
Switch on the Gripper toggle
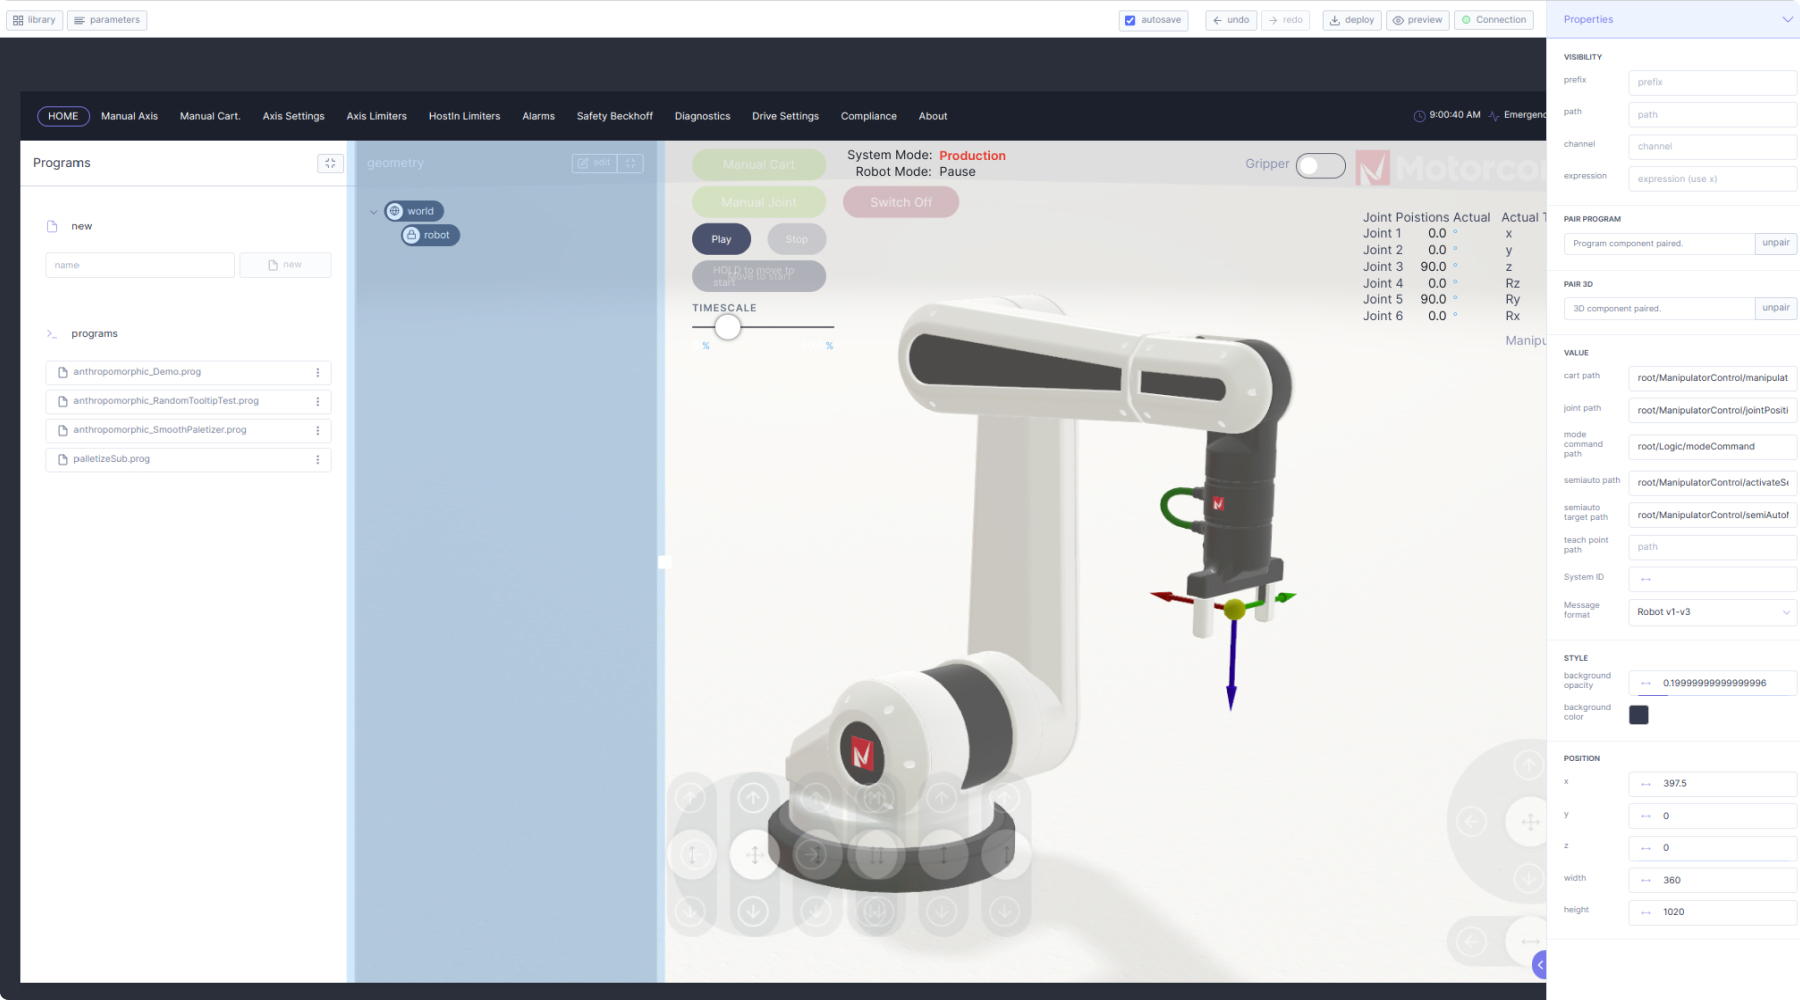click(x=1320, y=165)
